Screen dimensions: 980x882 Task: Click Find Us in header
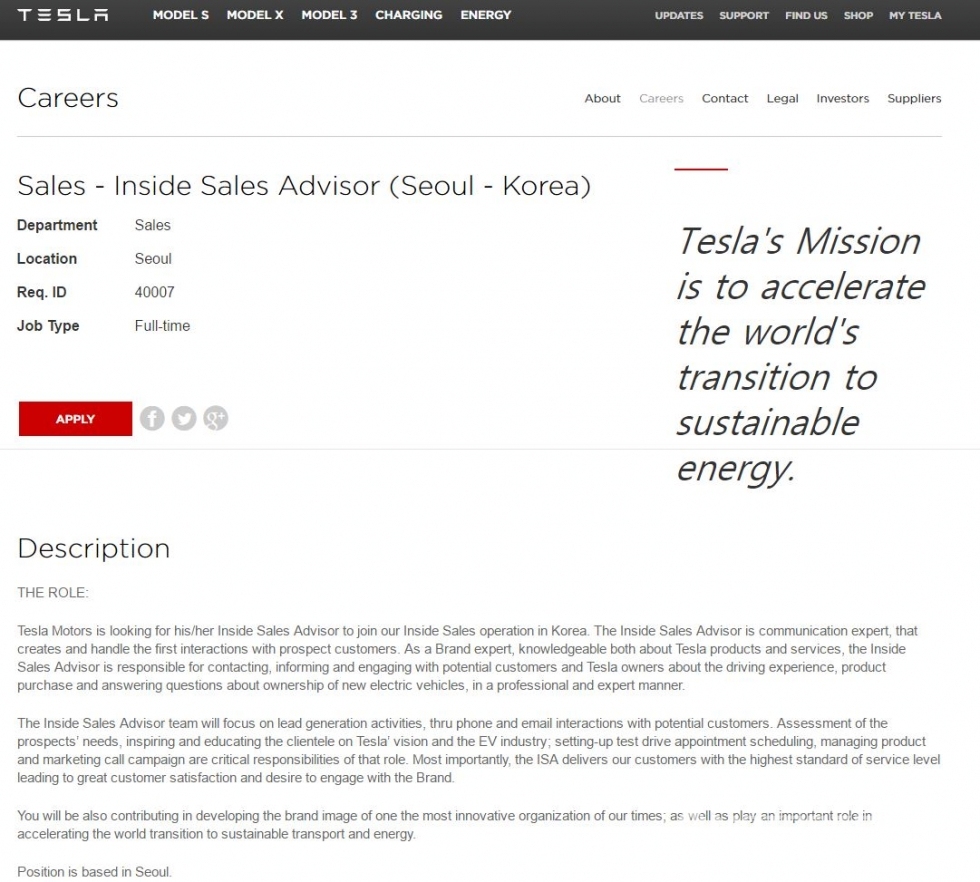coord(806,16)
